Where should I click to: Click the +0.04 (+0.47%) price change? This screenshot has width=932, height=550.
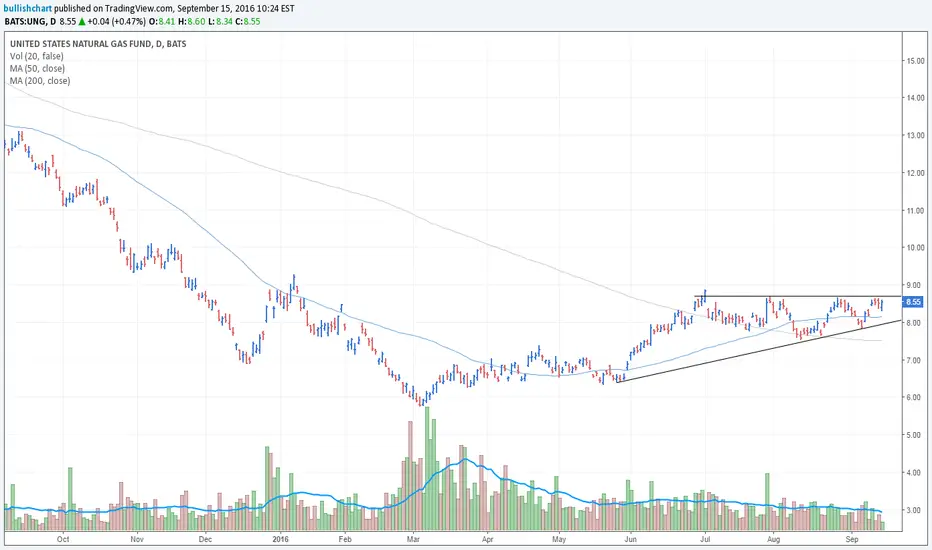coord(116,21)
